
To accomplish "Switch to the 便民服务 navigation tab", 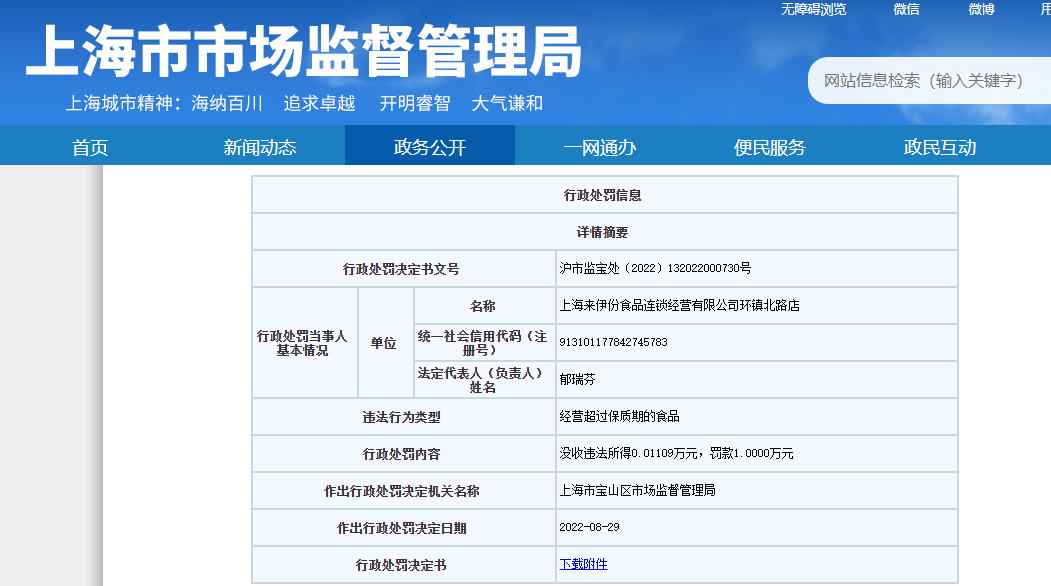I will 770,147.
